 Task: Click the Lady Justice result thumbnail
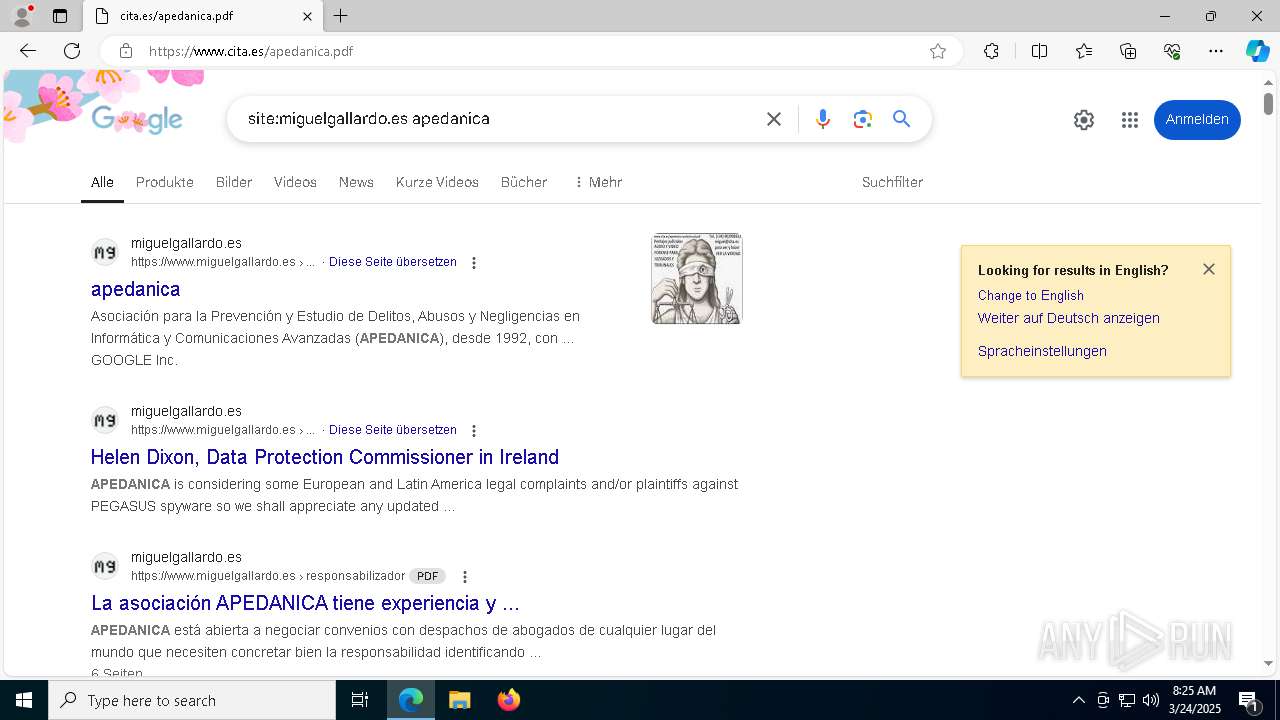697,278
